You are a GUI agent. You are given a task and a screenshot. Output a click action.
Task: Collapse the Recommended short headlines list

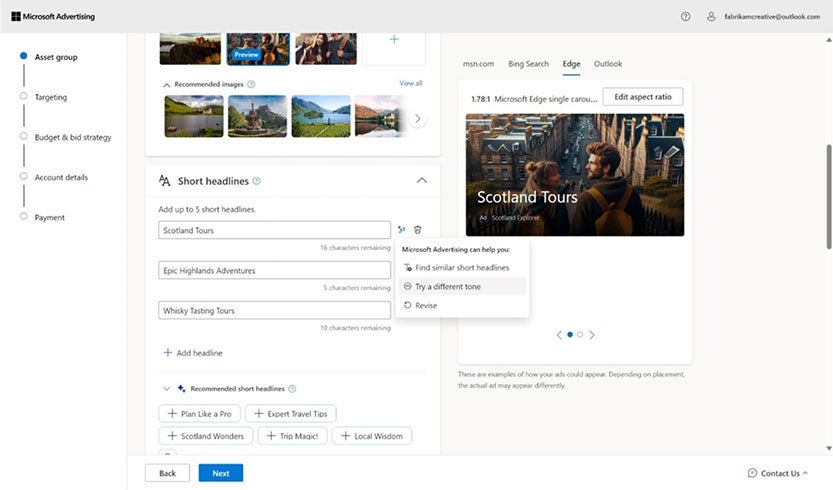point(166,388)
